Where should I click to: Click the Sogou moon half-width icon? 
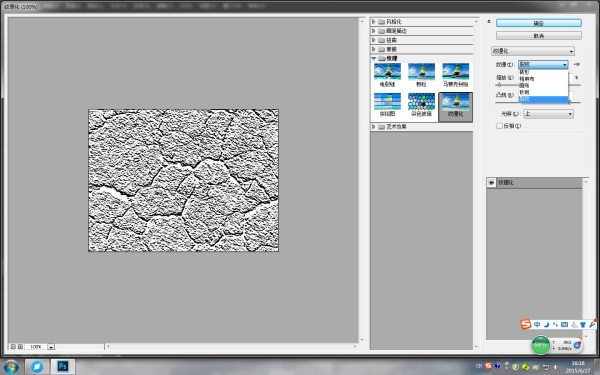(546, 324)
